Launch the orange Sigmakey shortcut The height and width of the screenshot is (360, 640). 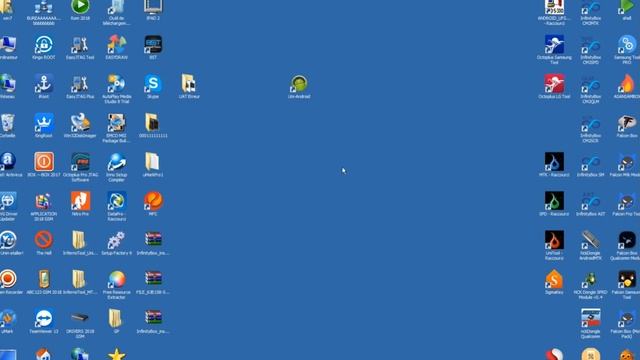[x=554, y=280]
